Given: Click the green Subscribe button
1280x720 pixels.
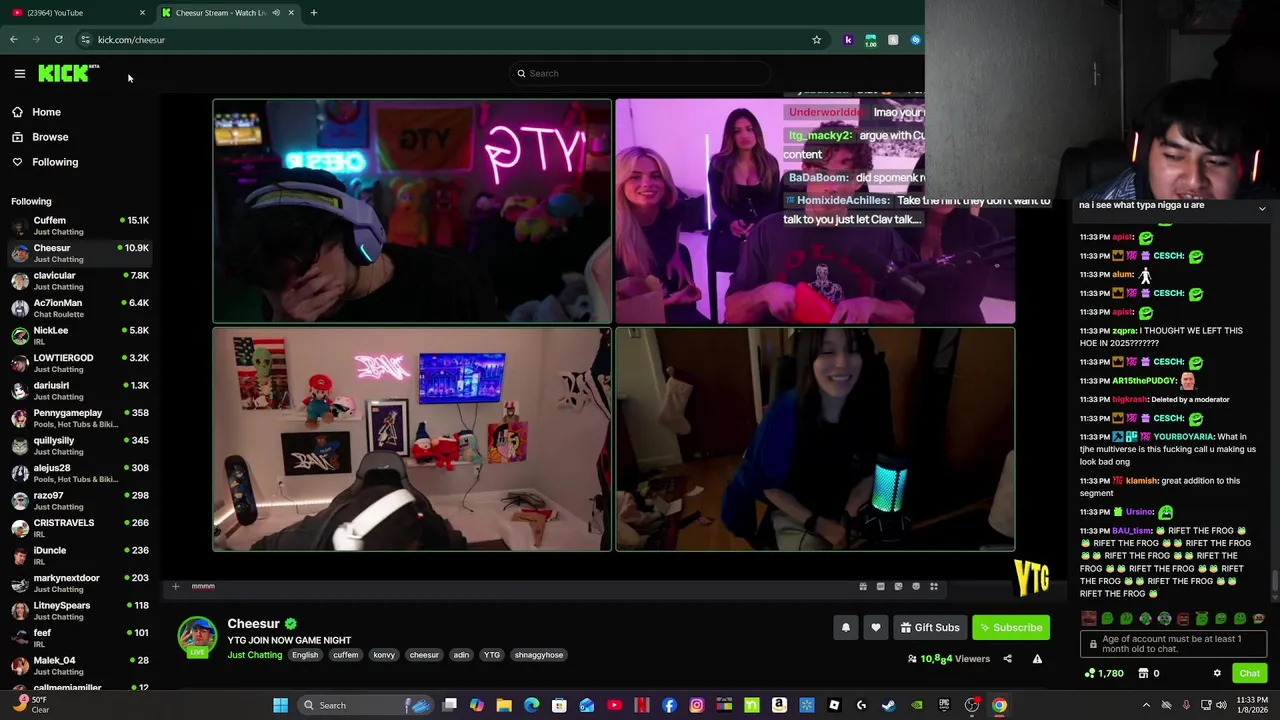Looking at the screenshot, I should click(1011, 628).
